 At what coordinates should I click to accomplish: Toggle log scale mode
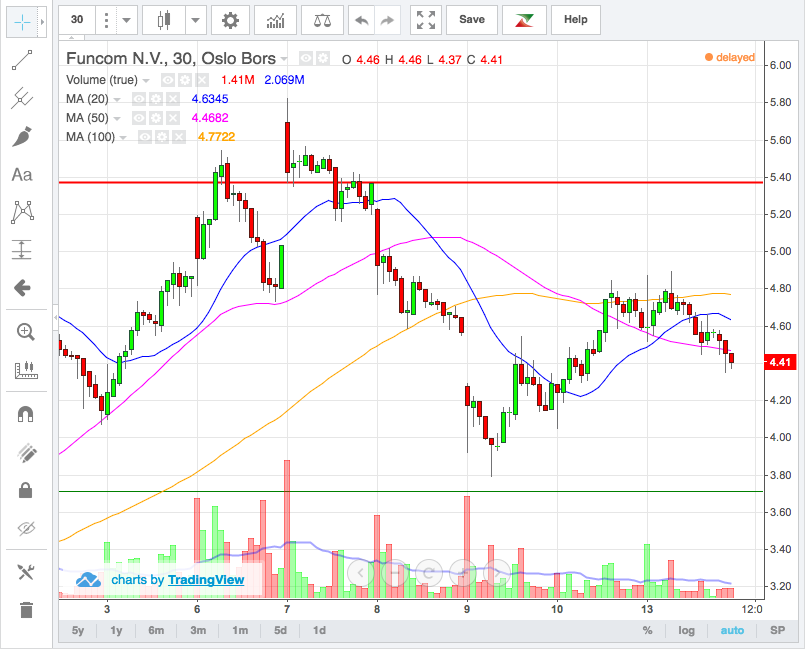[686, 630]
